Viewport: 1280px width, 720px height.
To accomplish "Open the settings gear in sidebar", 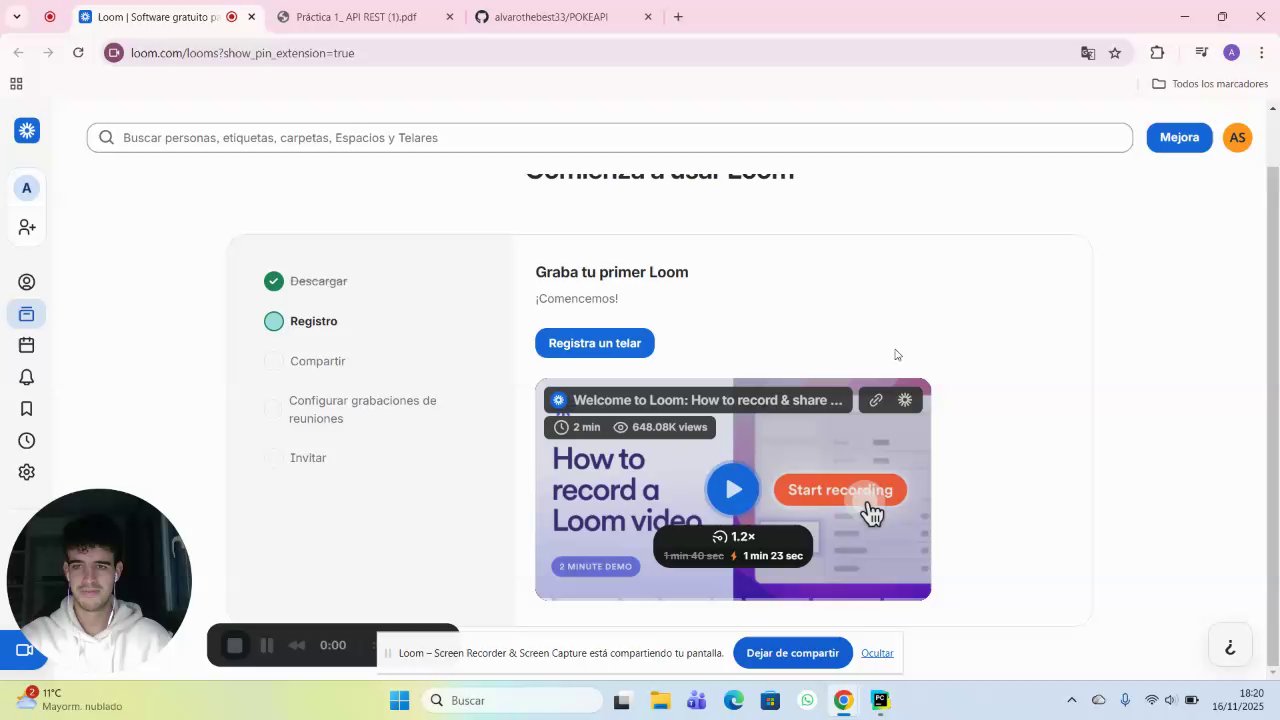I will 27,472.
